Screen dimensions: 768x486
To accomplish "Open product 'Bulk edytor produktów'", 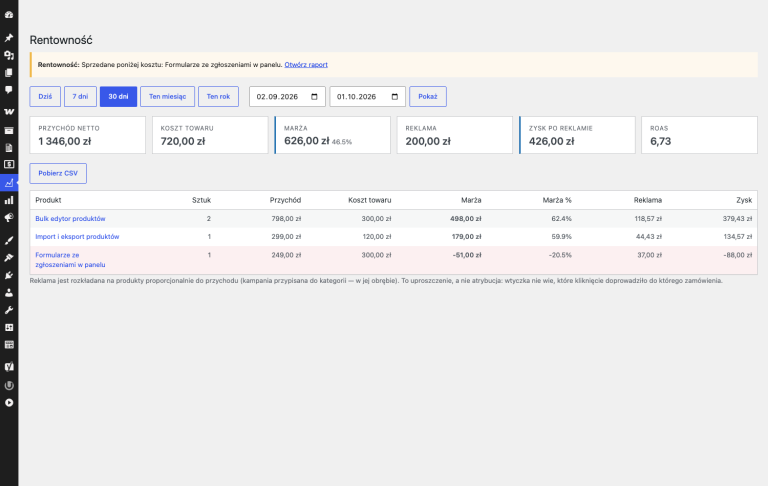I will click(x=70, y=219).
